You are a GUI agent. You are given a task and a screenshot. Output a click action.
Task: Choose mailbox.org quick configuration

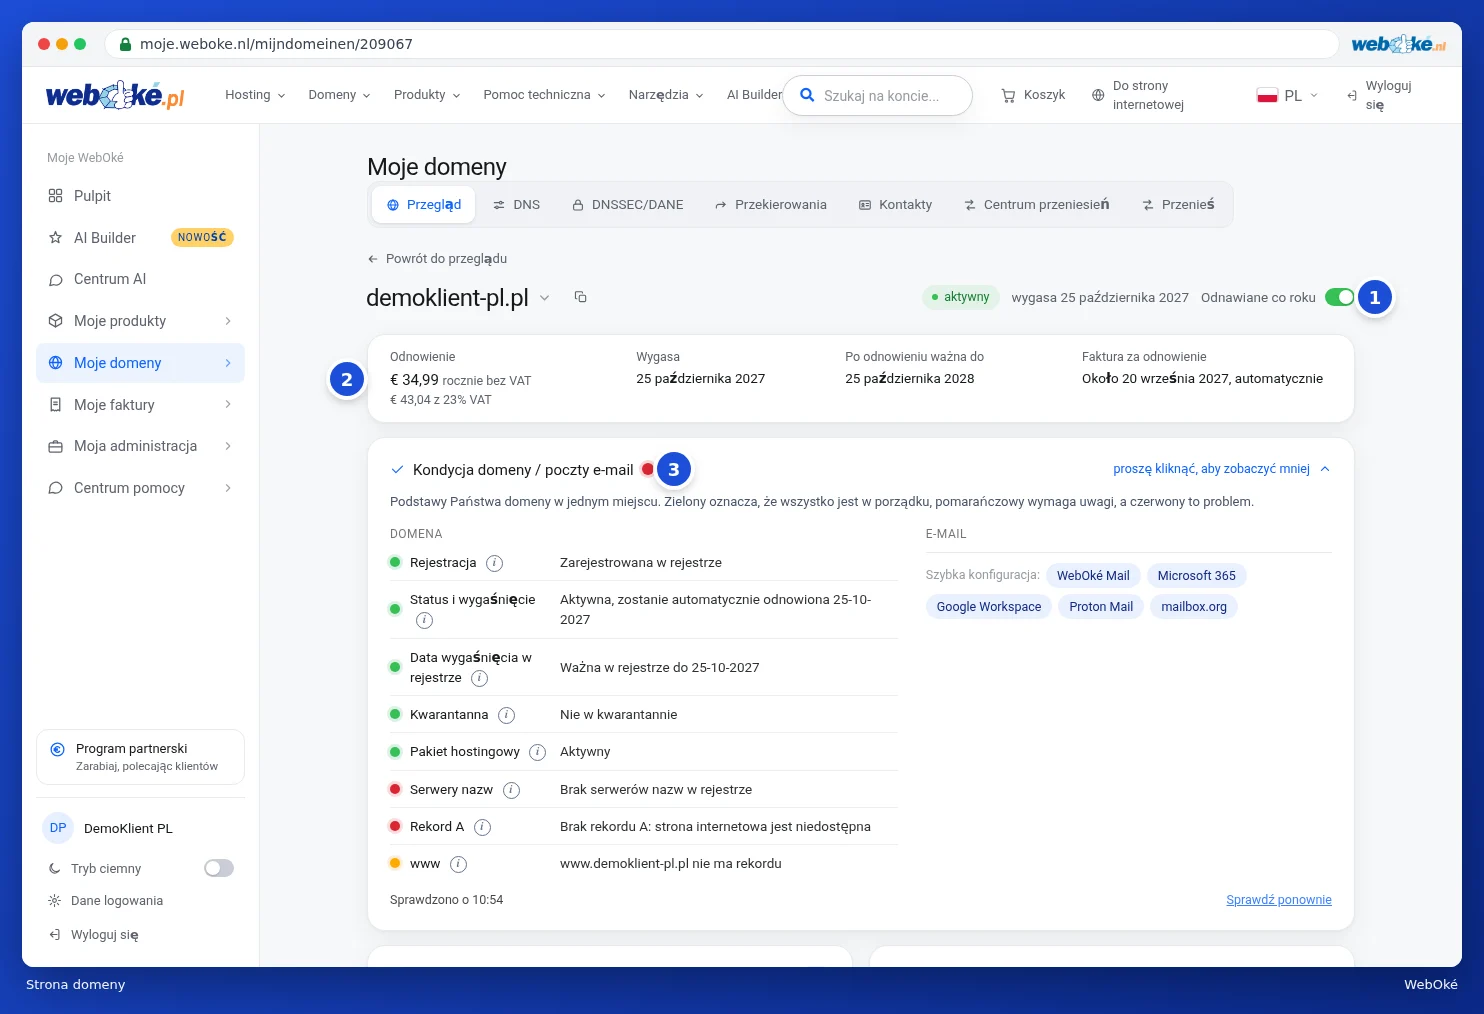[x=1194, y=607]
